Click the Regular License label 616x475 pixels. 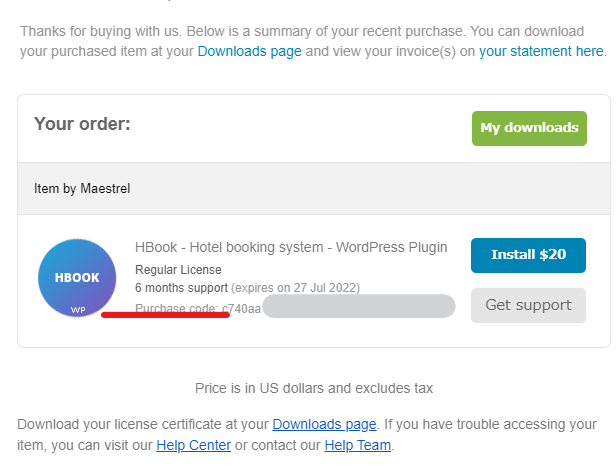[178, 270]
